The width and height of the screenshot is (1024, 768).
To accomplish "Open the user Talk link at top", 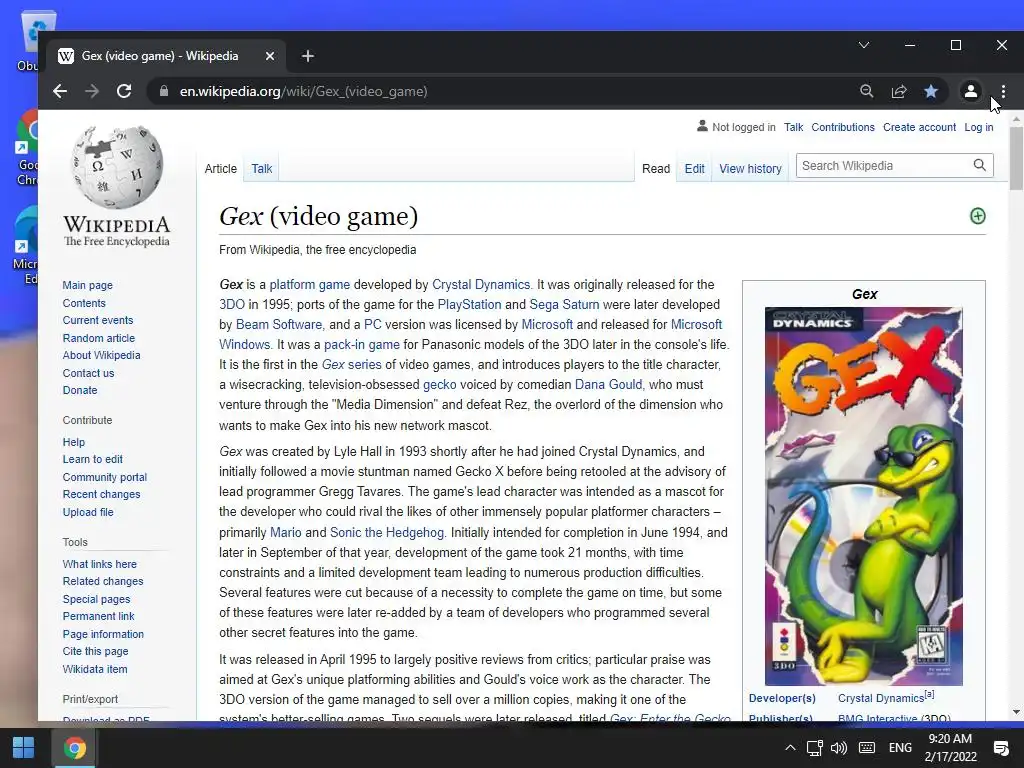I will click(x=793, y=127).
